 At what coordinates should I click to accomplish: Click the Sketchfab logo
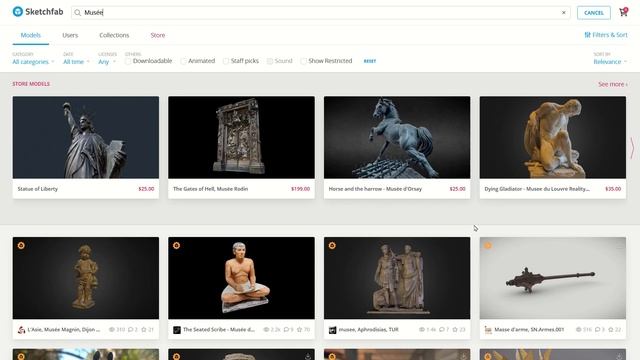point(38,12)
